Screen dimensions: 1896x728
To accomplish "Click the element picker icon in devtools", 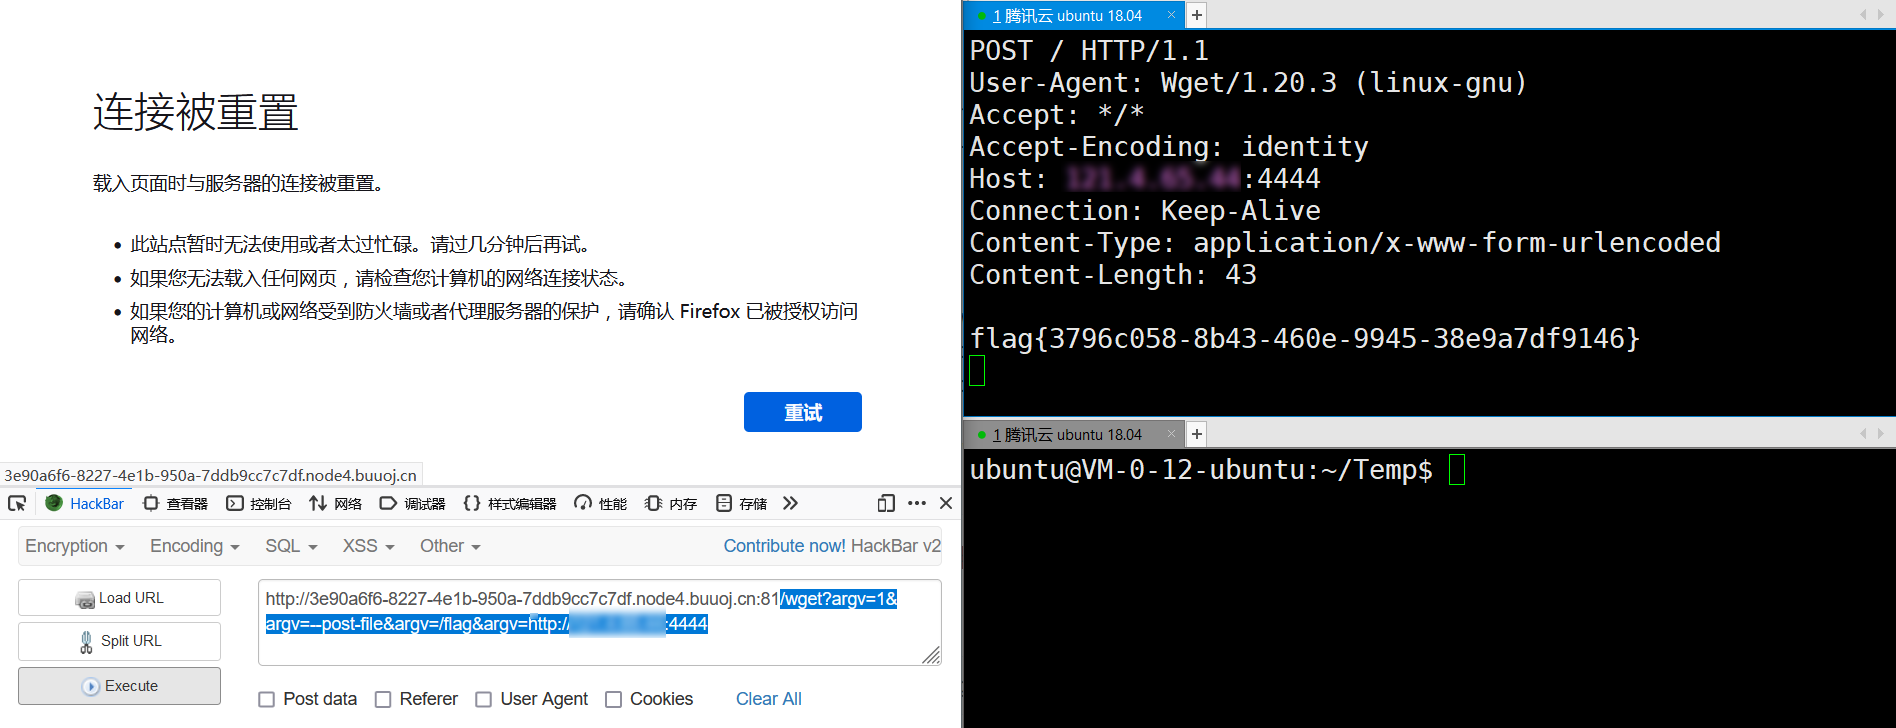I will [17, 503].
